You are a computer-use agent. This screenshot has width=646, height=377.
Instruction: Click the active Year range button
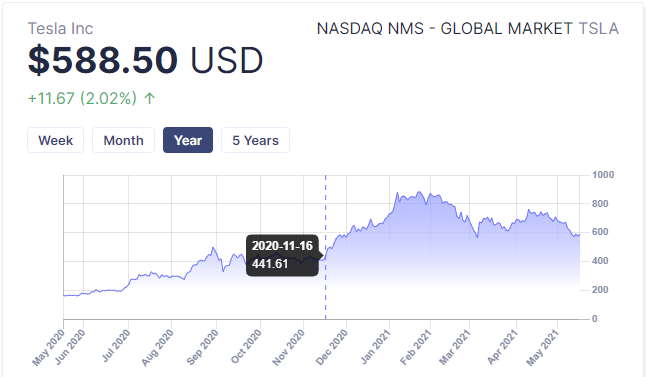(188, 140)
